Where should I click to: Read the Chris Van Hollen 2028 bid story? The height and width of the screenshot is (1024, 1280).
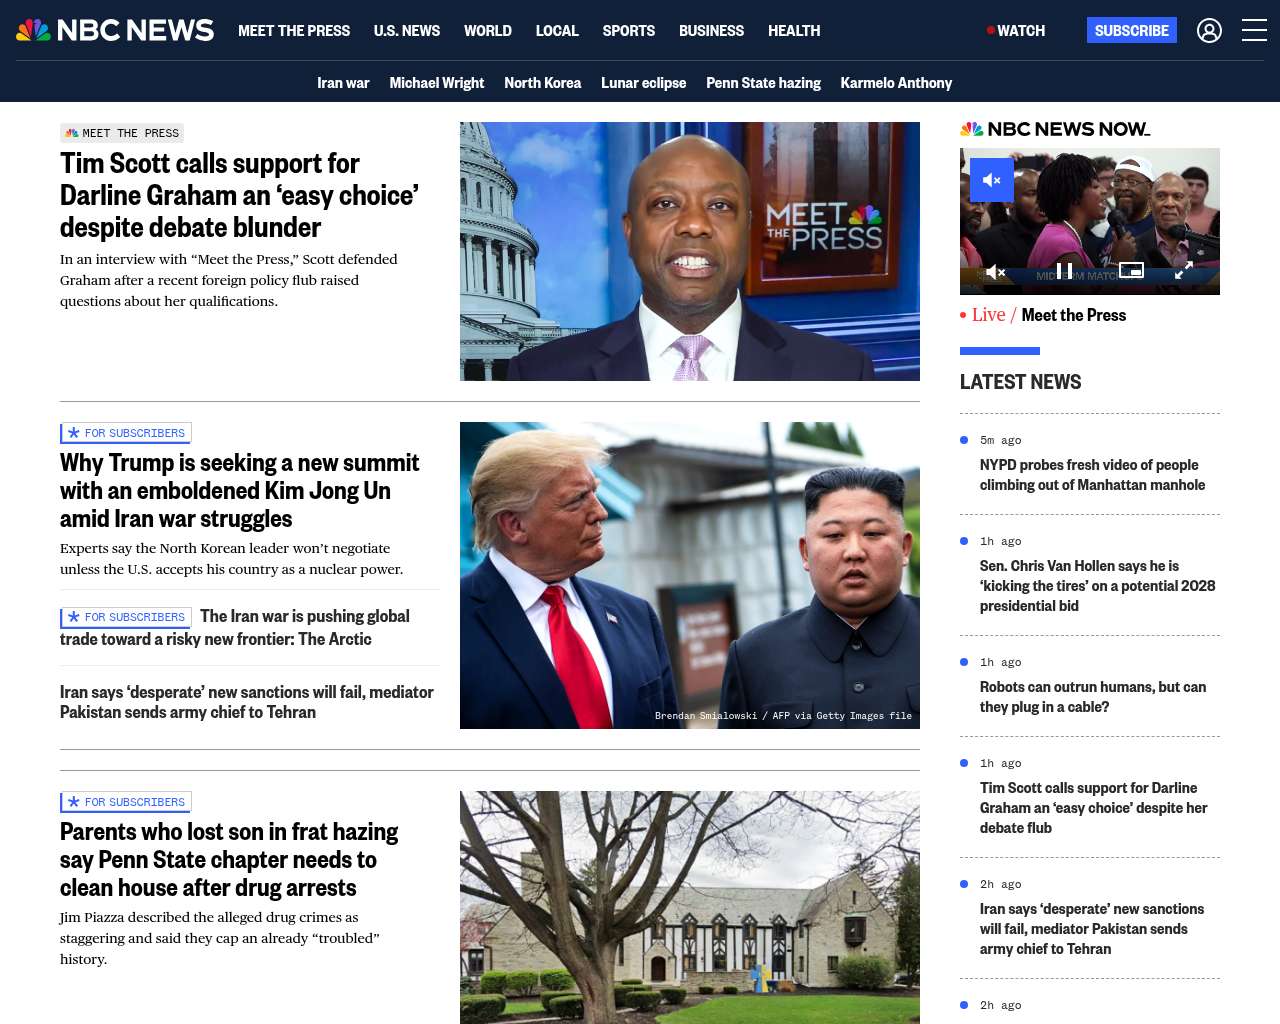[x=1098, y=586]
